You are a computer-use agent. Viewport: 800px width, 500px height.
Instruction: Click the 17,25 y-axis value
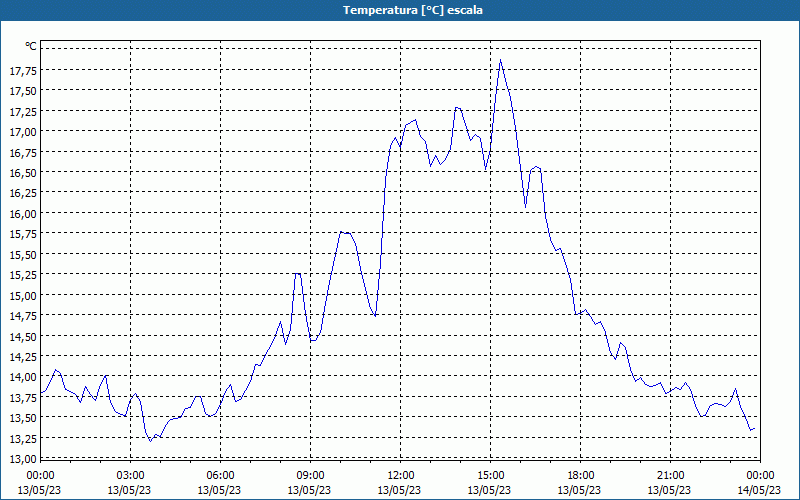point(23,112)
